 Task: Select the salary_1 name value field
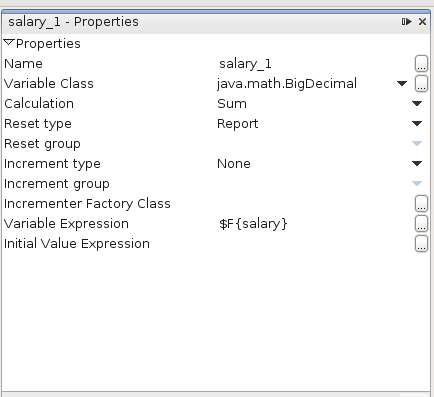[x=315, y=64]
